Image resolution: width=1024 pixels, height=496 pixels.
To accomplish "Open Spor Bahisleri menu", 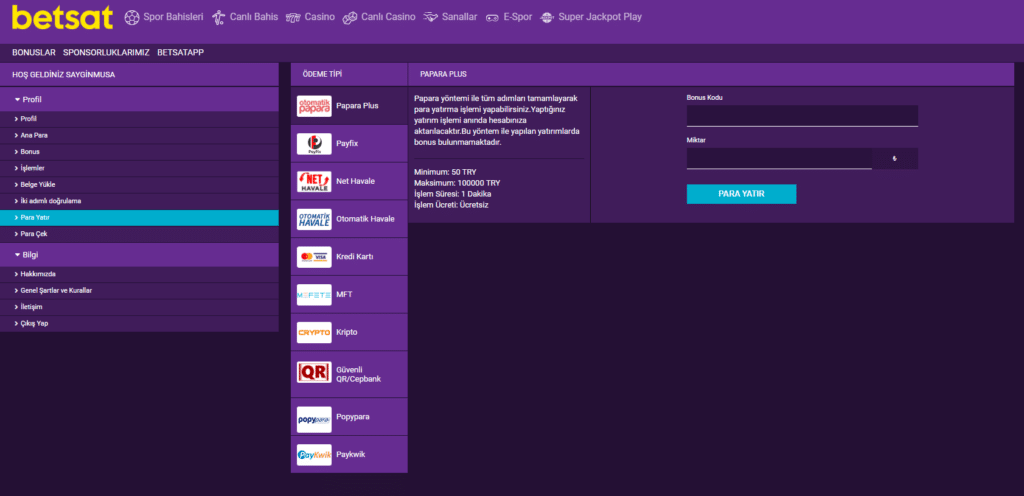I will [173, 17].
